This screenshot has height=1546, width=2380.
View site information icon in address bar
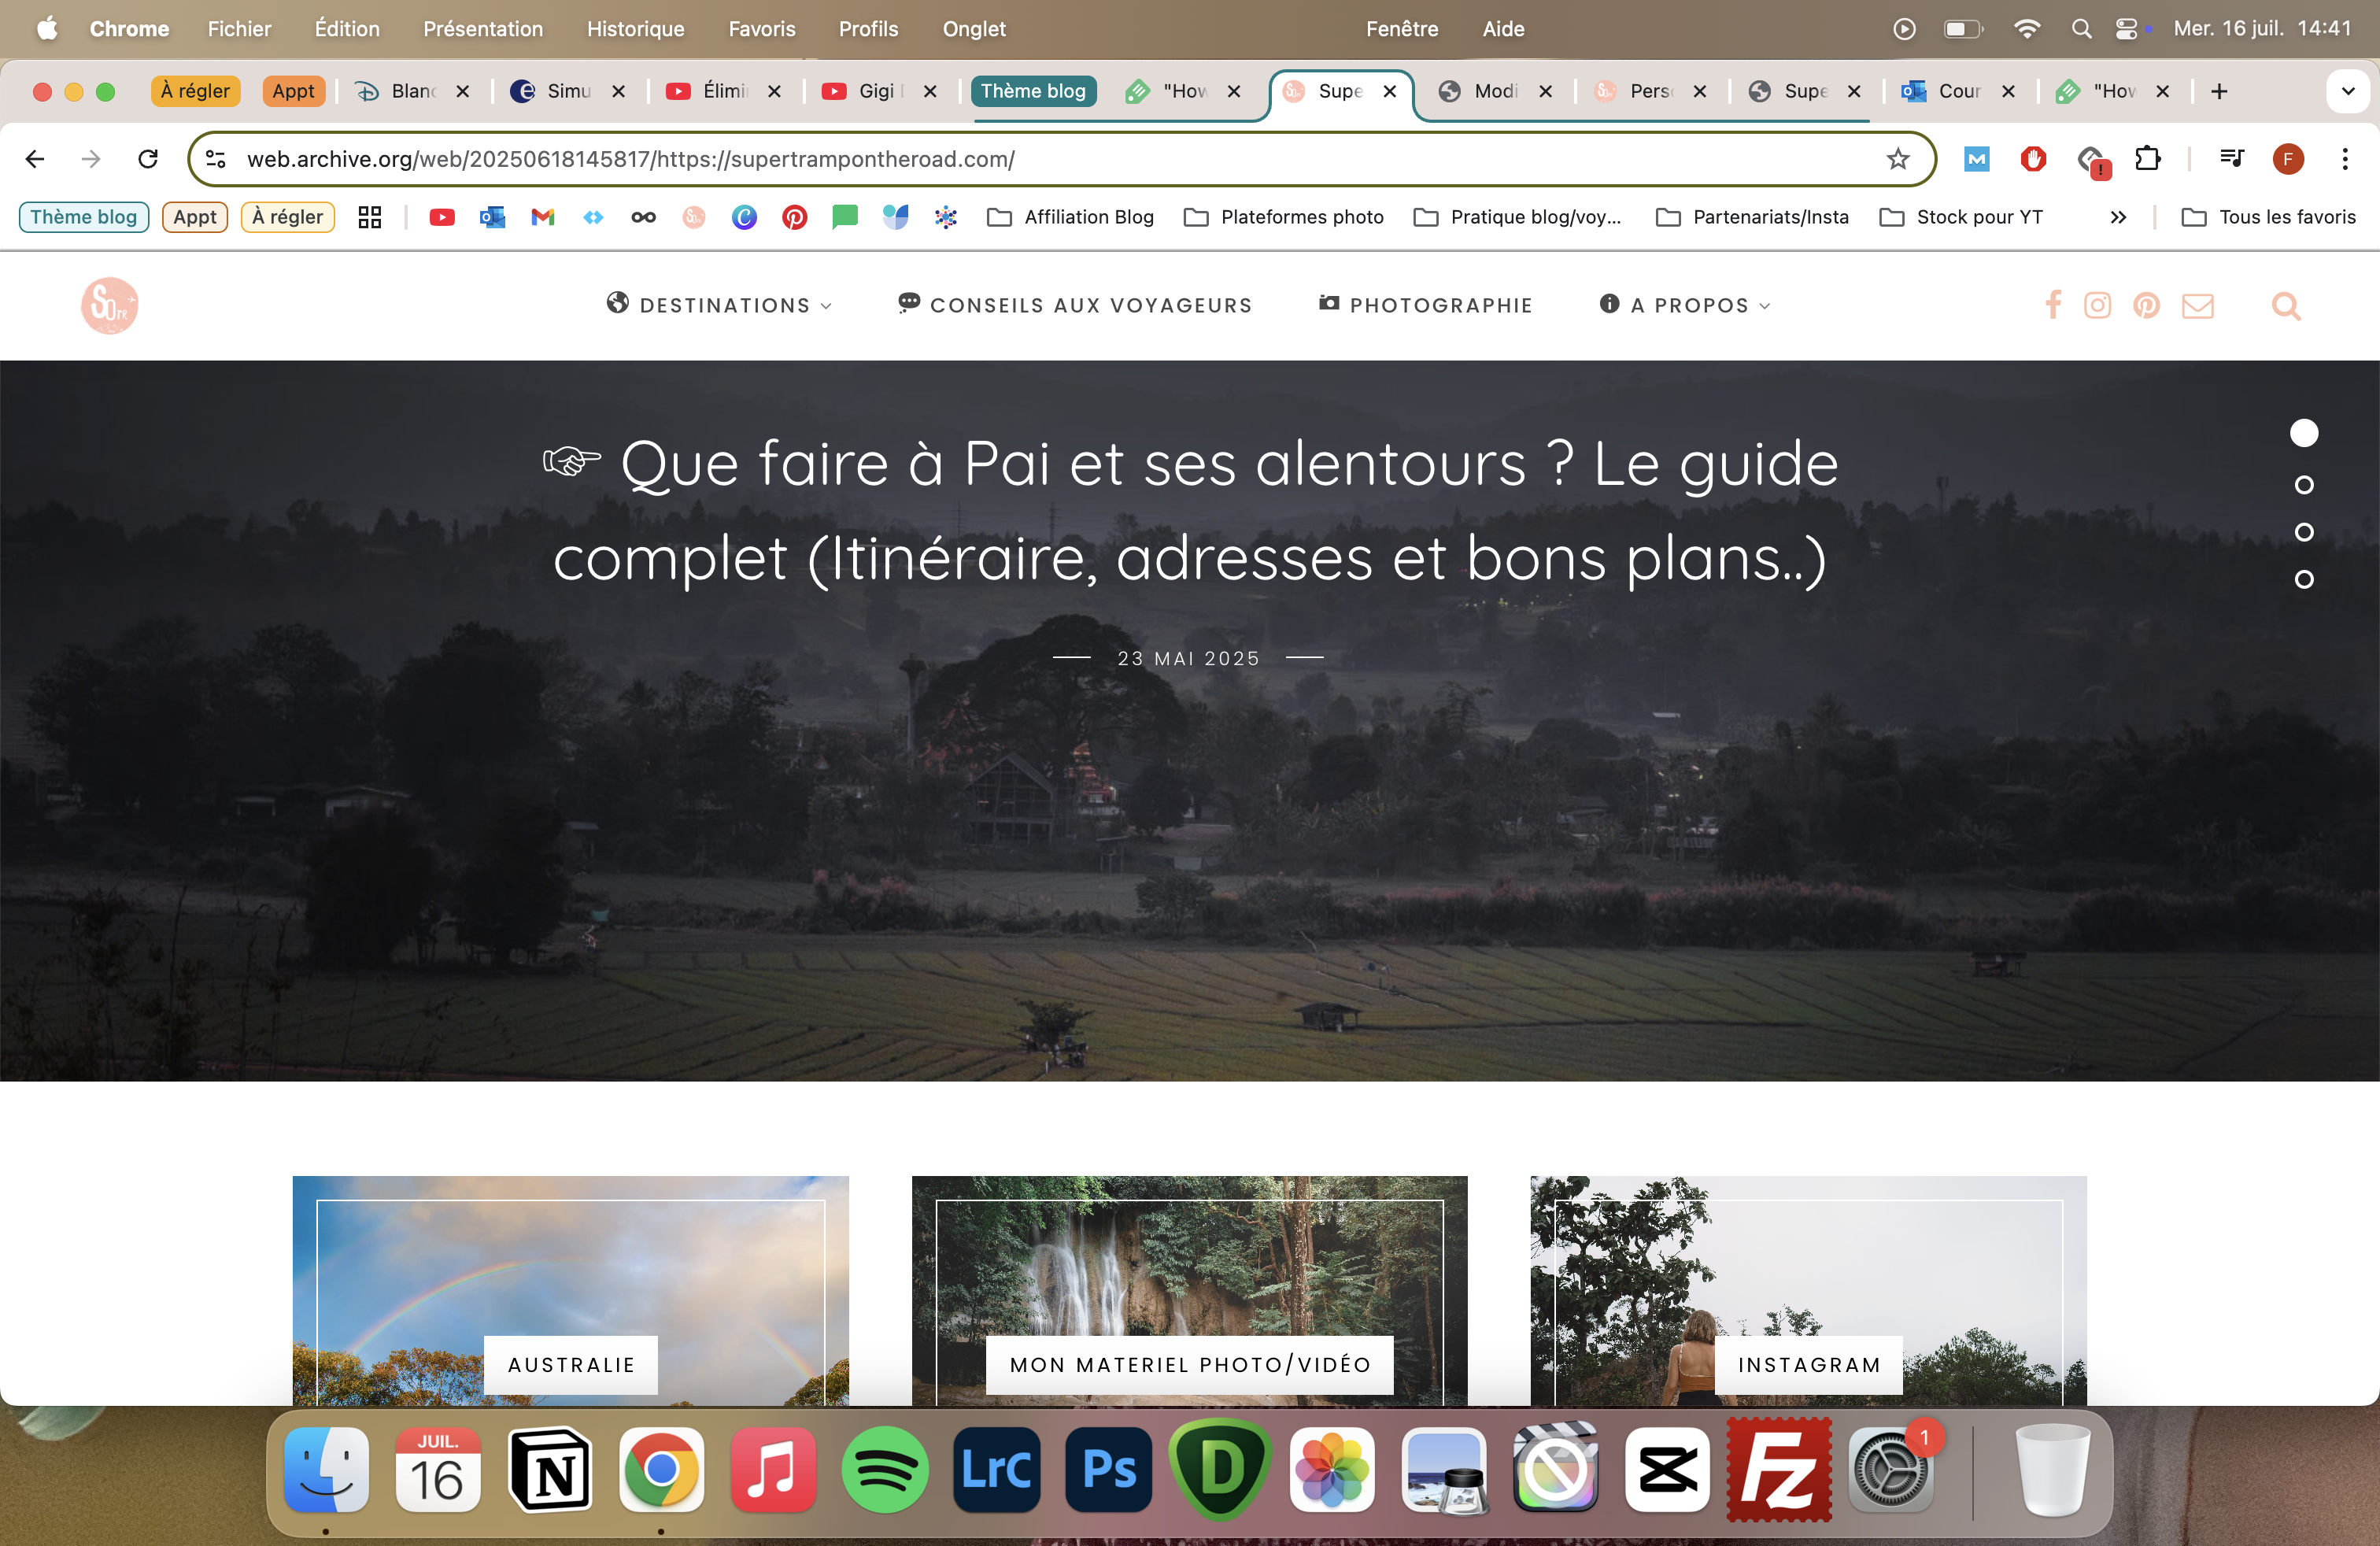[216, 159]
